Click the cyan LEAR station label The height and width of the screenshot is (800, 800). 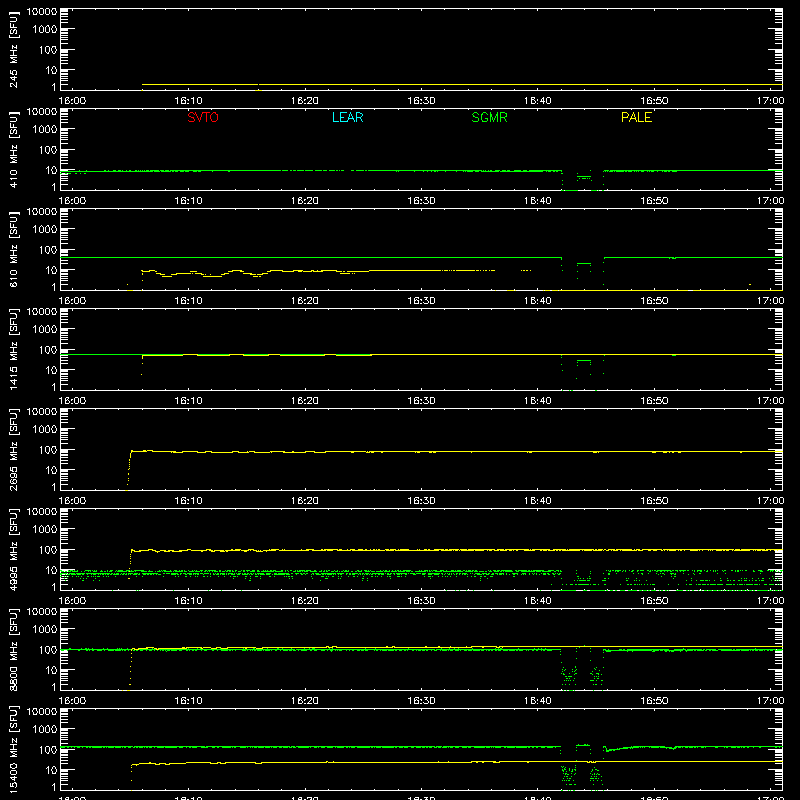click(347, 117)
